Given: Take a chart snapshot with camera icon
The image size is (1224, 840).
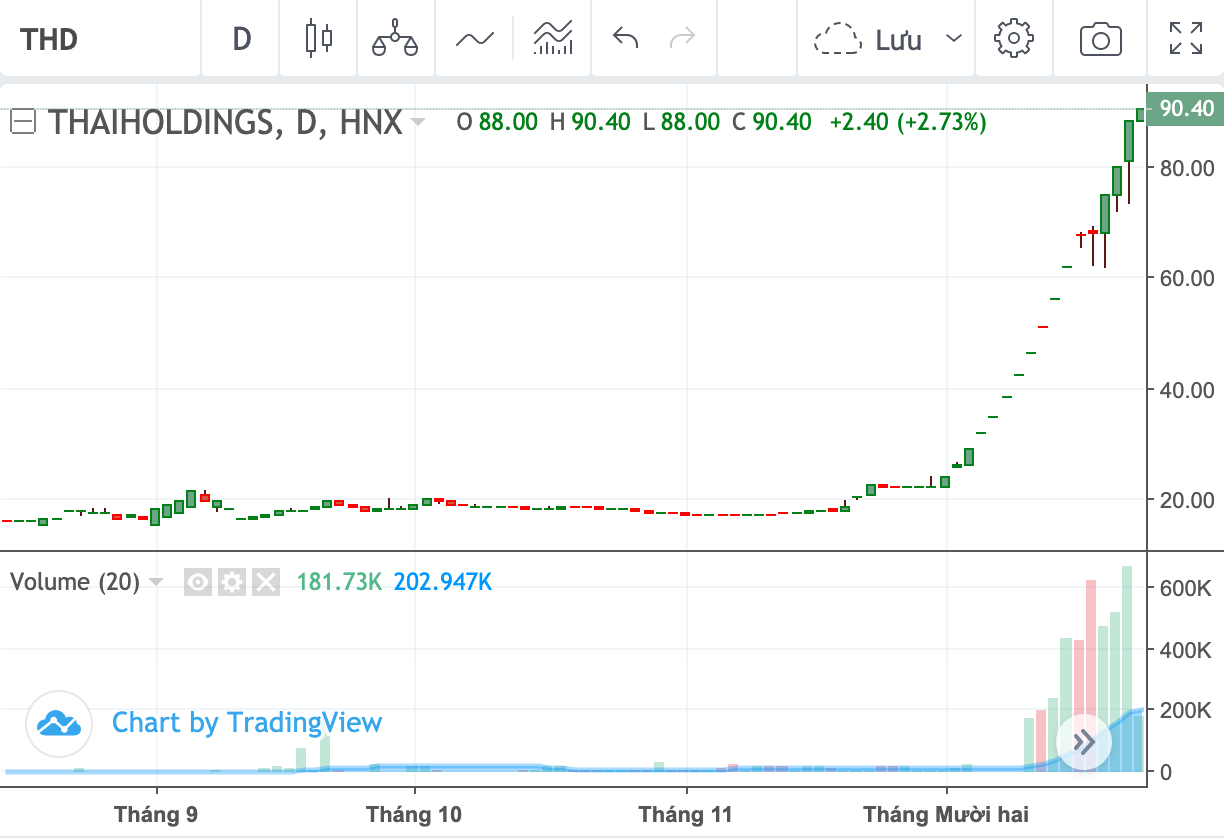Looking at the screenshot, I should [x=1100, y=40].
